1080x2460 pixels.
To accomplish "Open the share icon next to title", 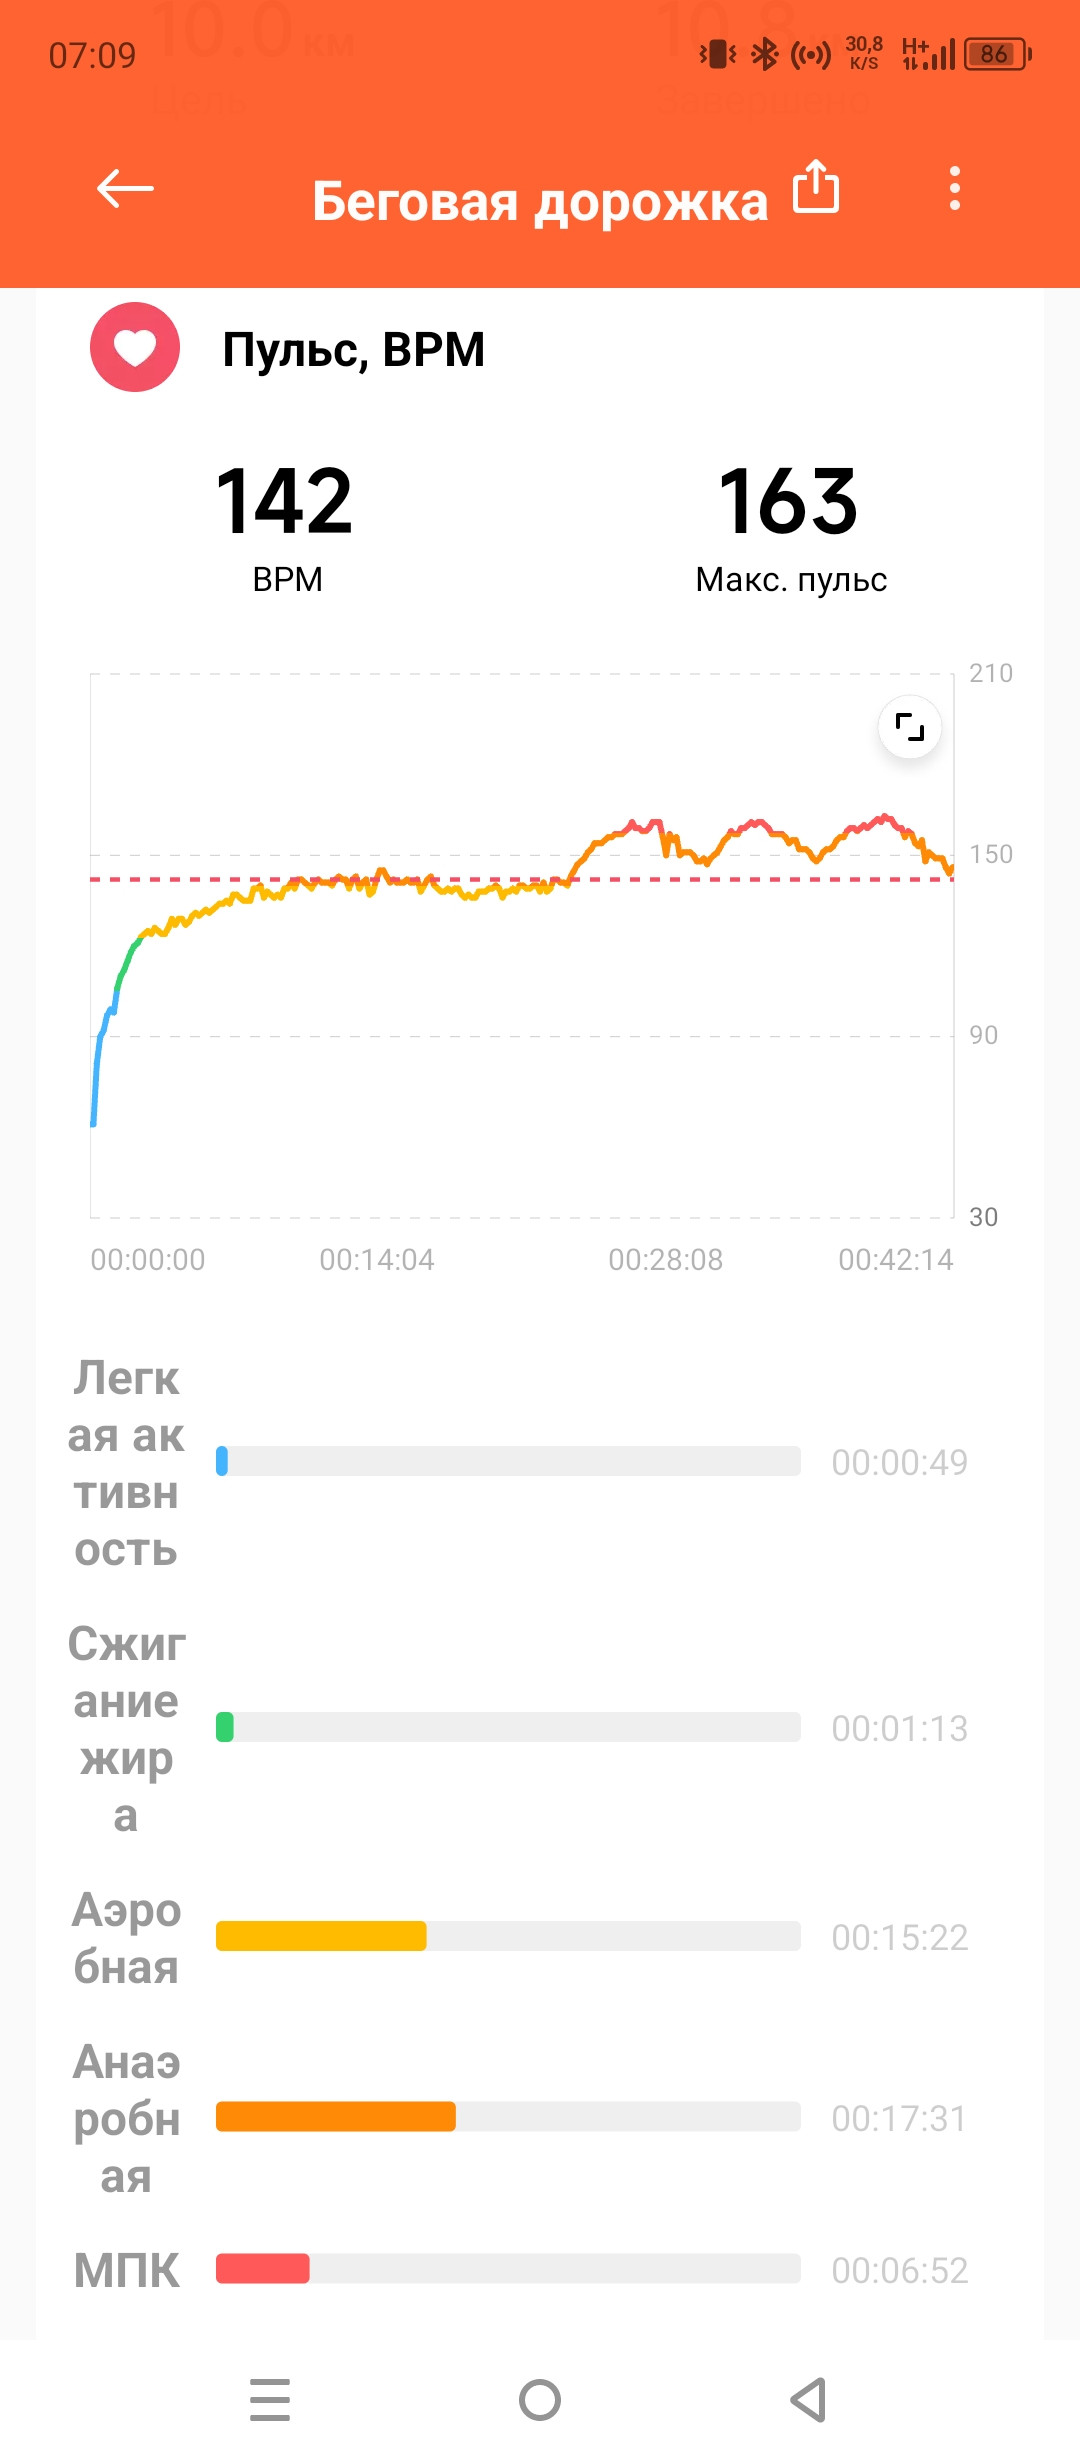I will point(816,187).
